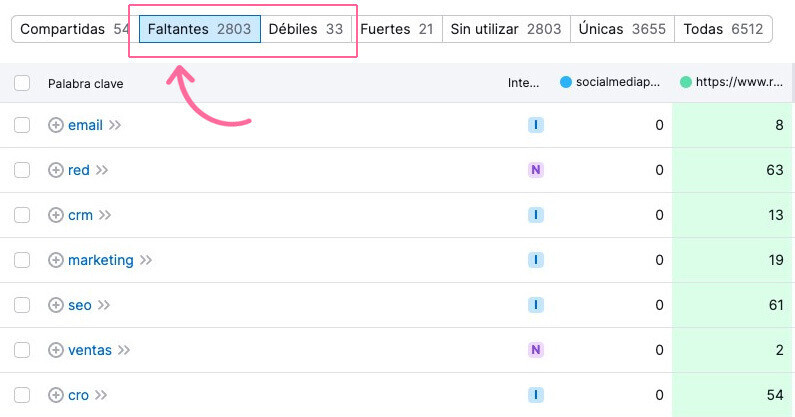Toggle the select-all checkbox in header
Screen dimensions: 795x417
point(22,83)
